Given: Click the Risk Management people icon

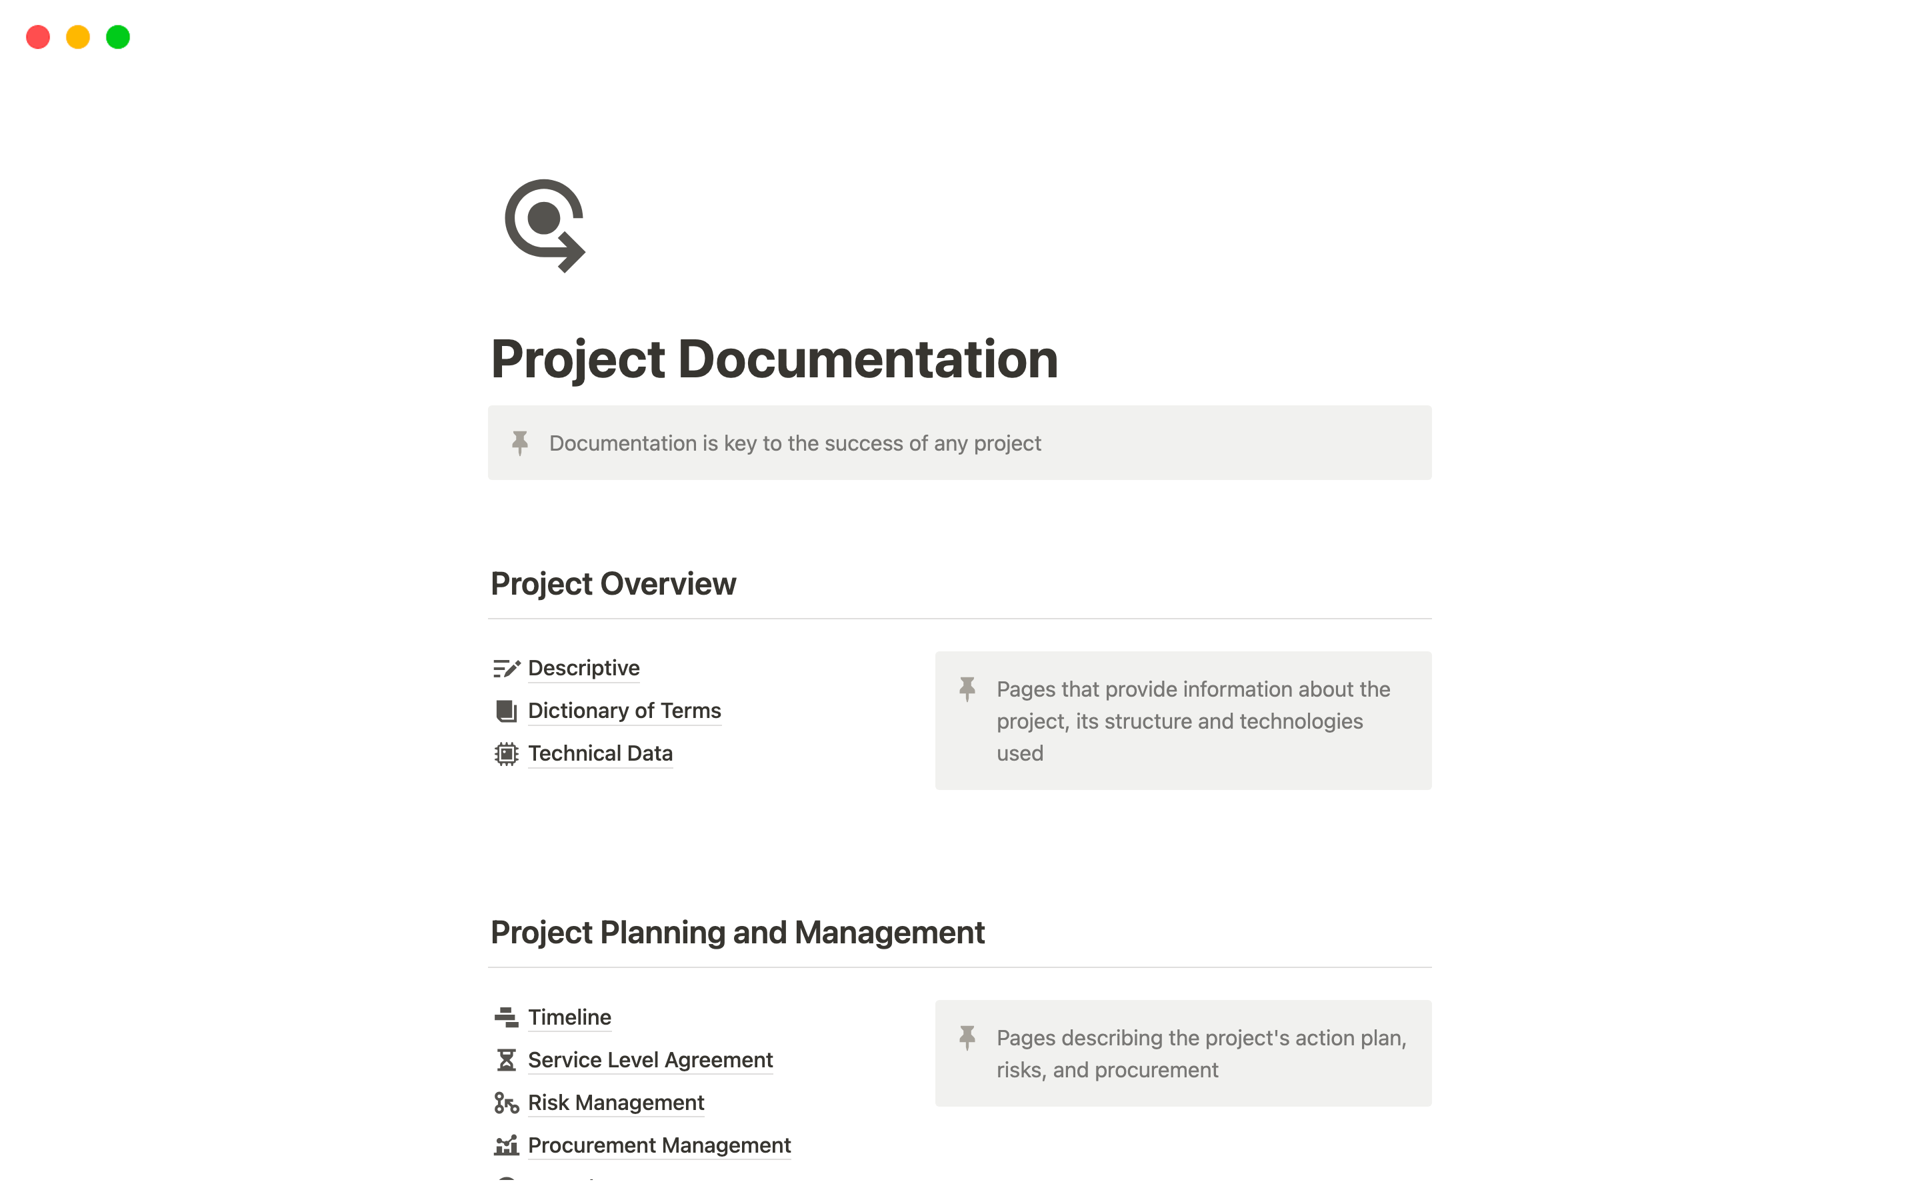Looking at the screenshot, I should 505,1102.
